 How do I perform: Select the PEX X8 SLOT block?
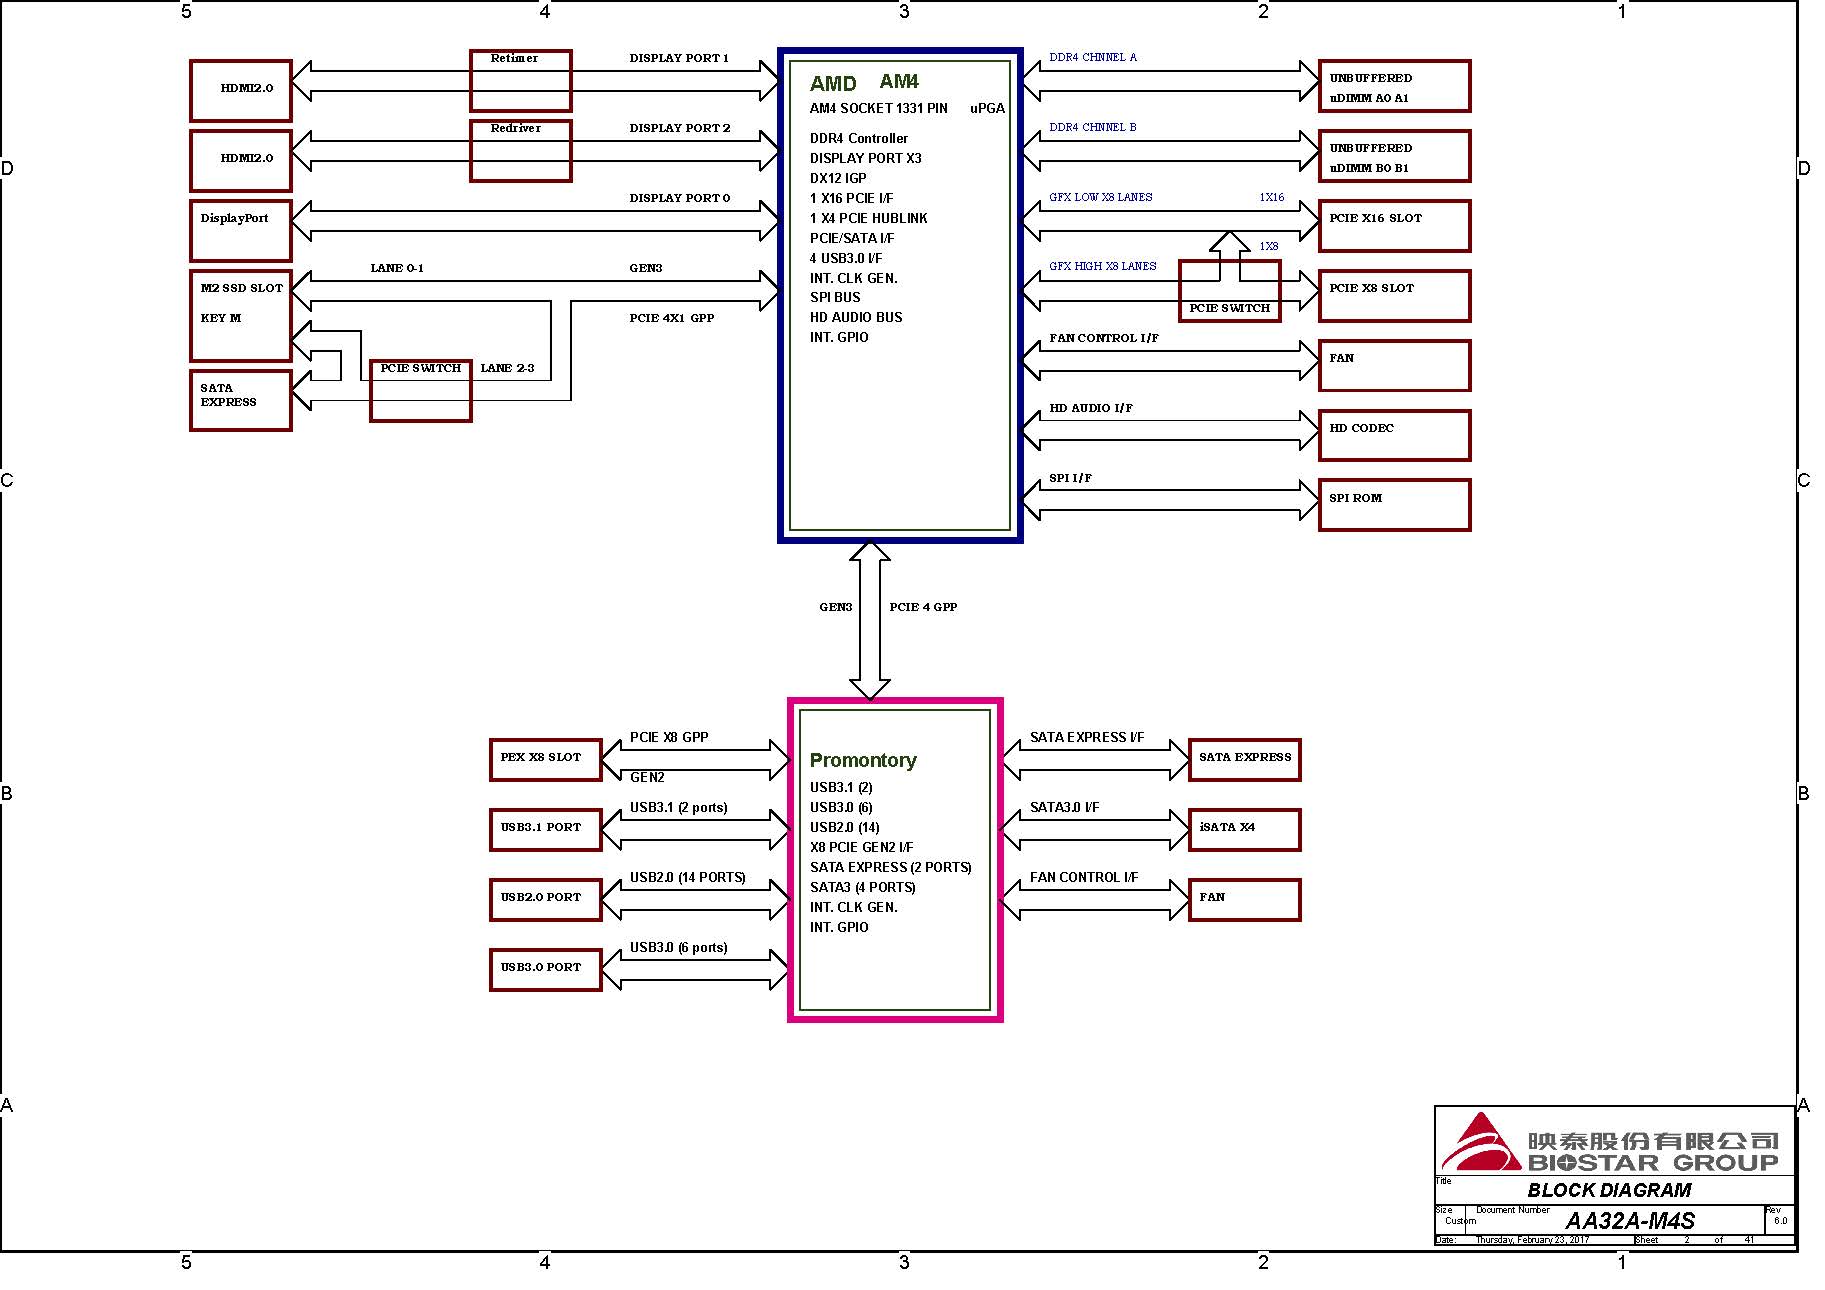pos(545,760)
